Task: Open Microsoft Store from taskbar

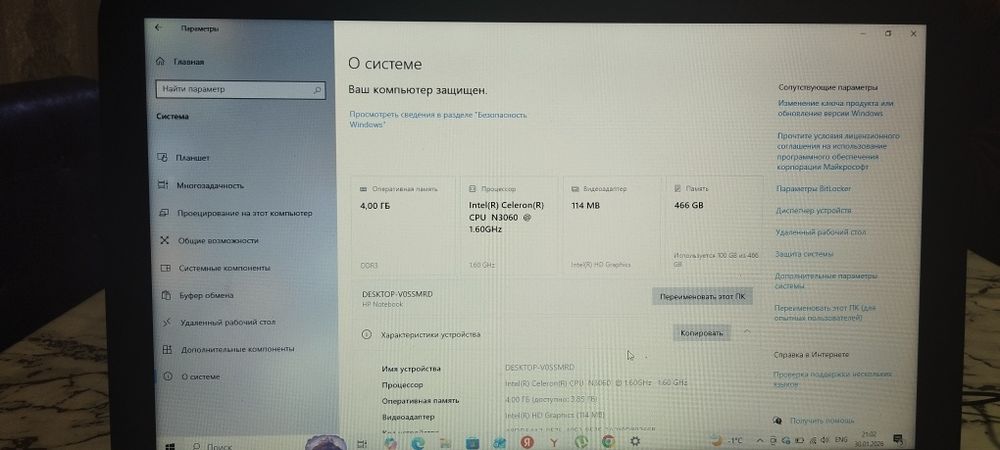Action: [x=473, y=442]
